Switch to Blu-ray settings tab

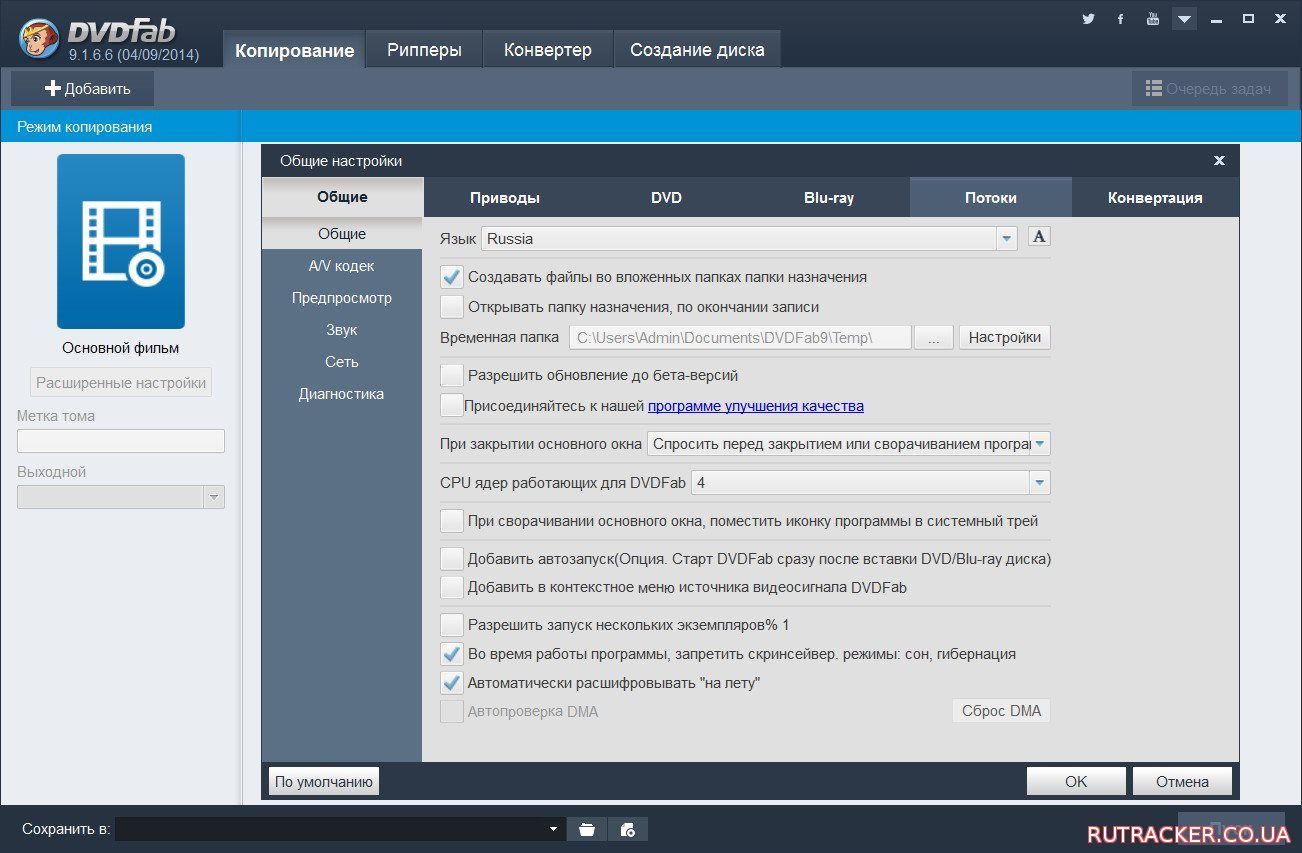point(829,198)
